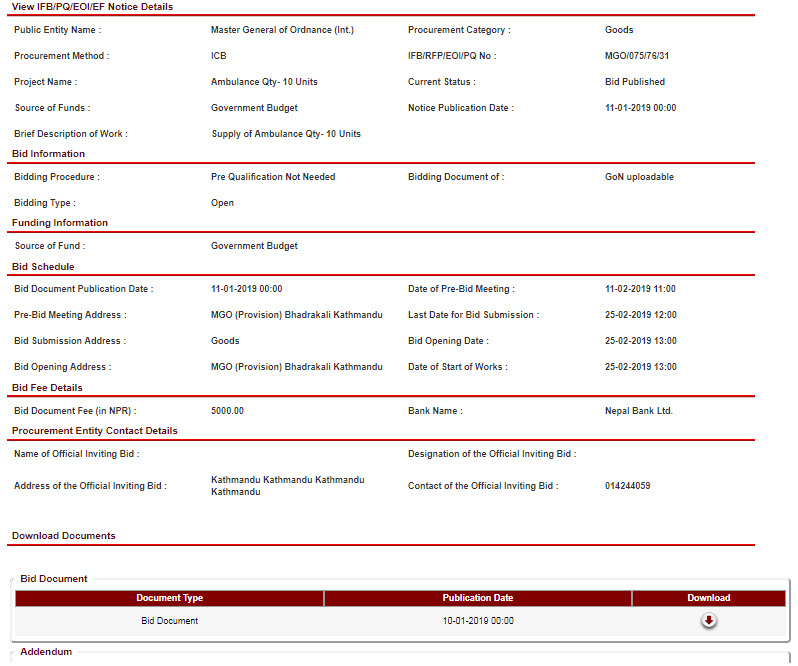Click the Download Documents section title
Viewport: 798px width, 666px height.
(64, 536)
